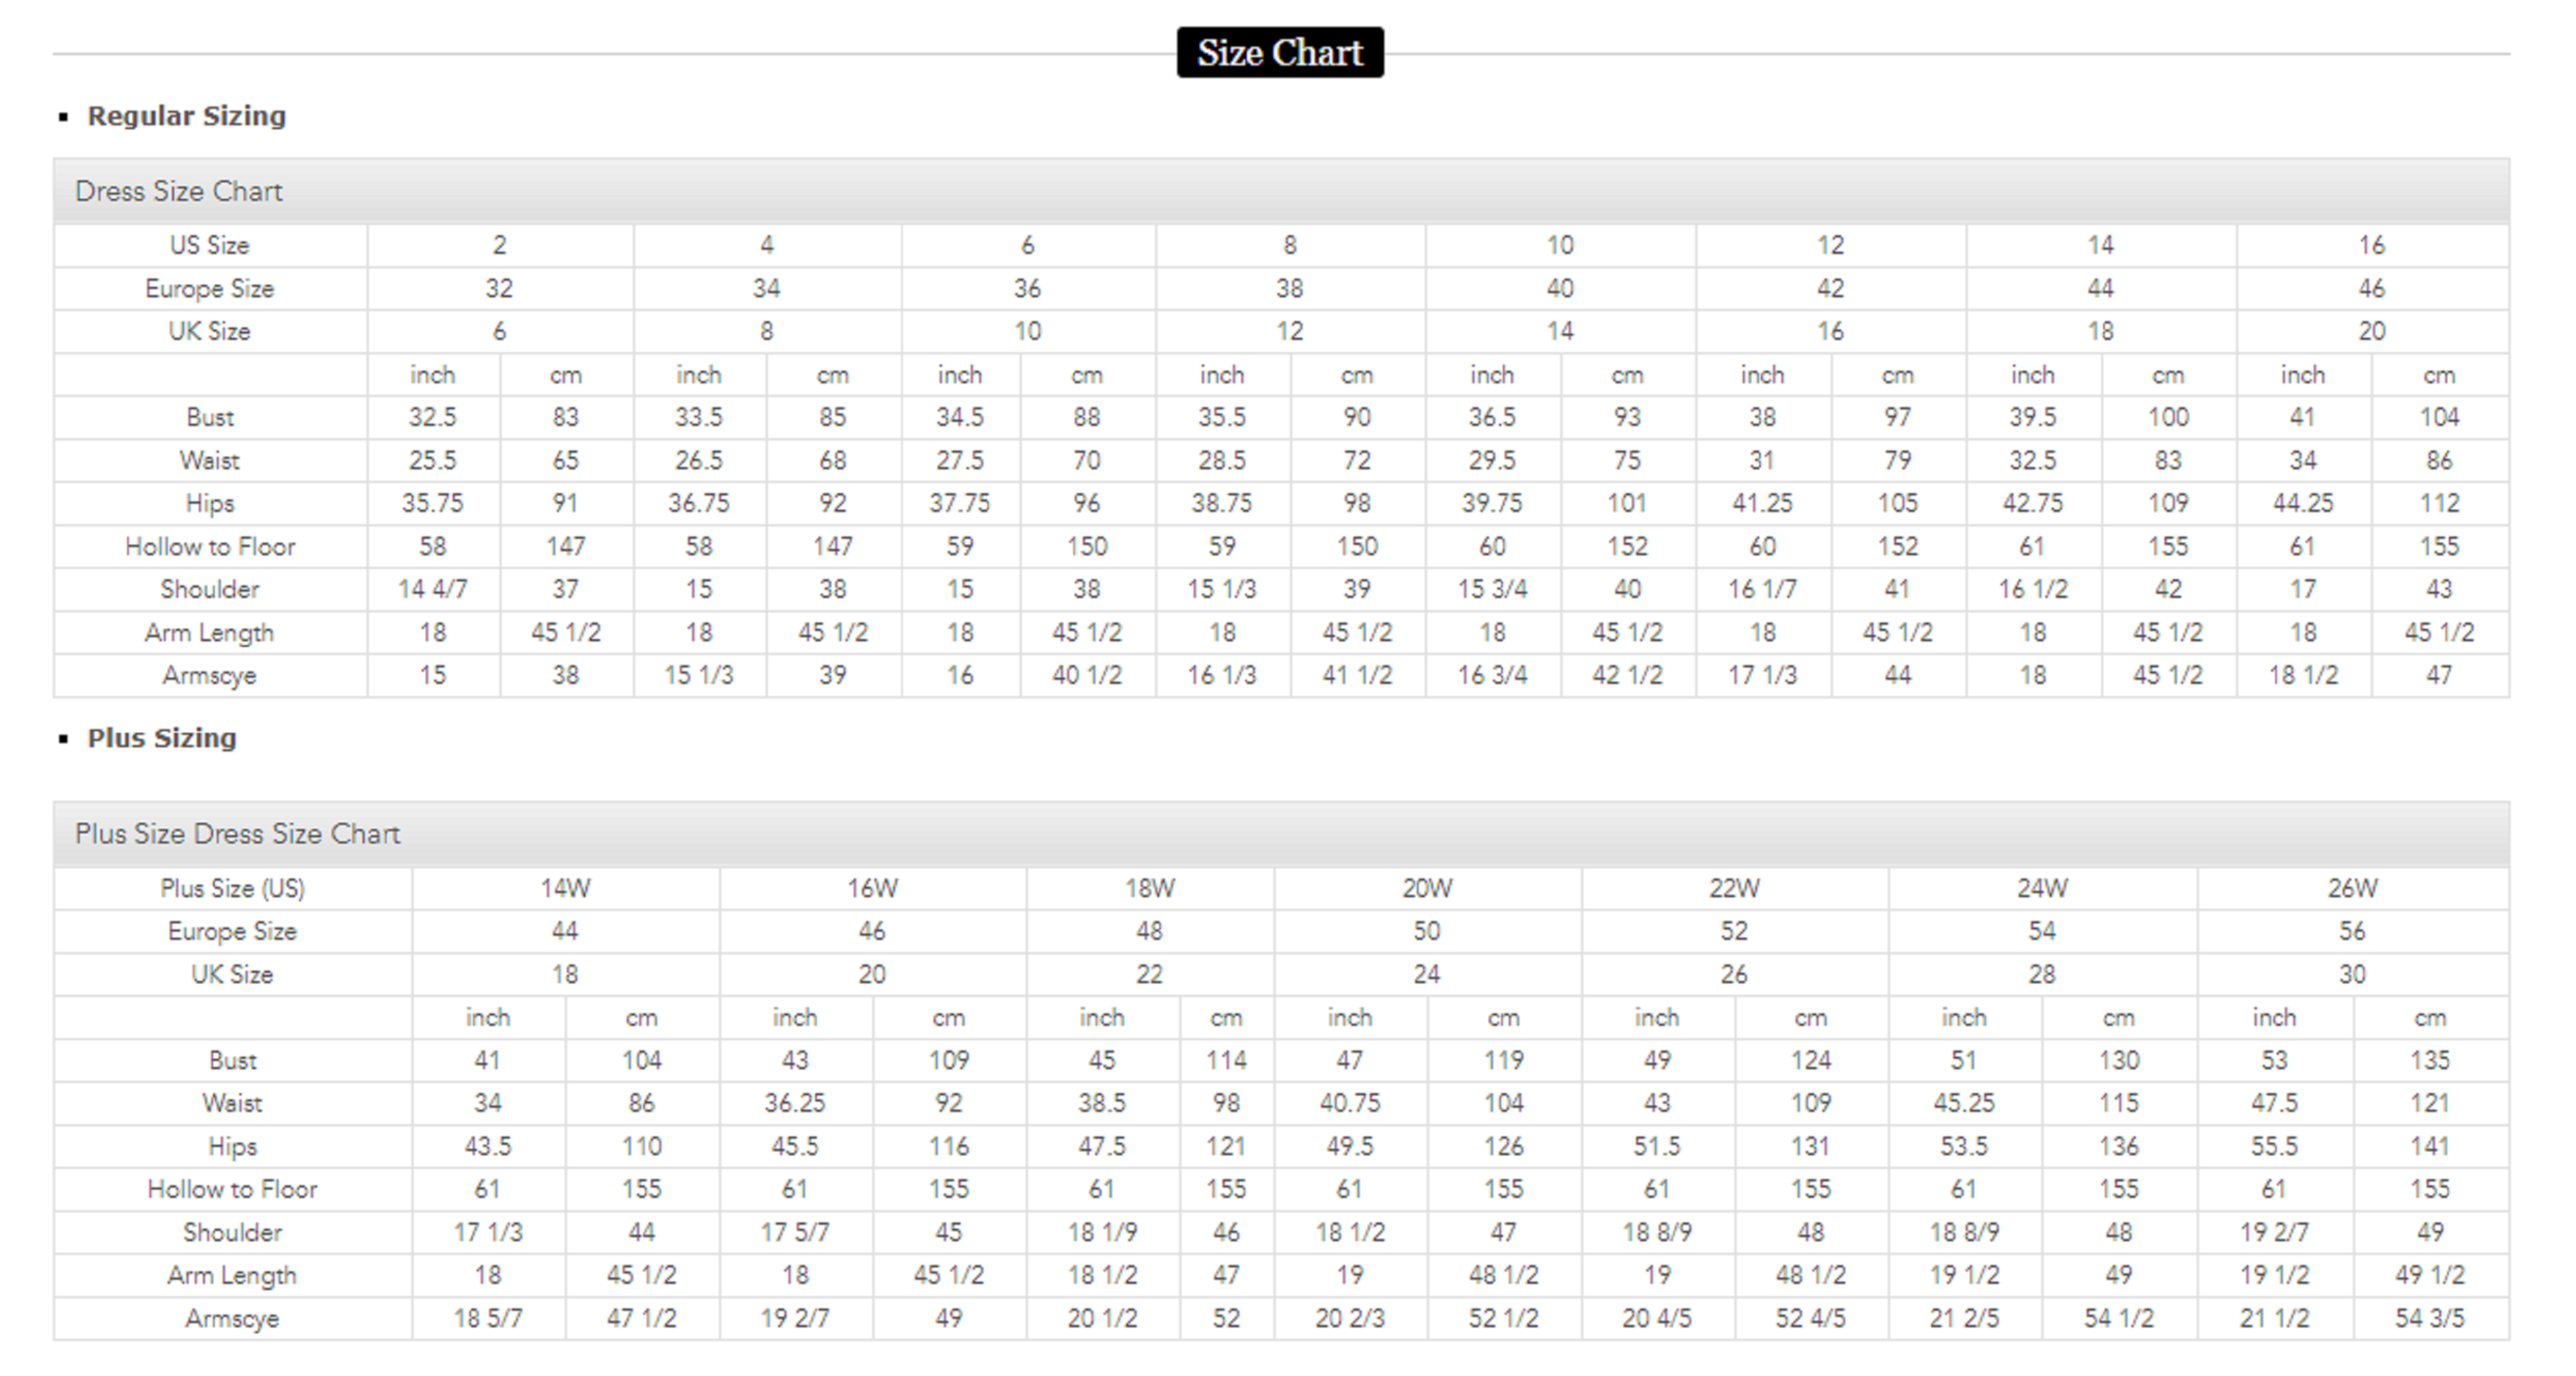Image resolution: width=2576 pixels, height=1376 pixels.
Task: Click the 35.75 hips measurement cell
Action: coord(432,503)
